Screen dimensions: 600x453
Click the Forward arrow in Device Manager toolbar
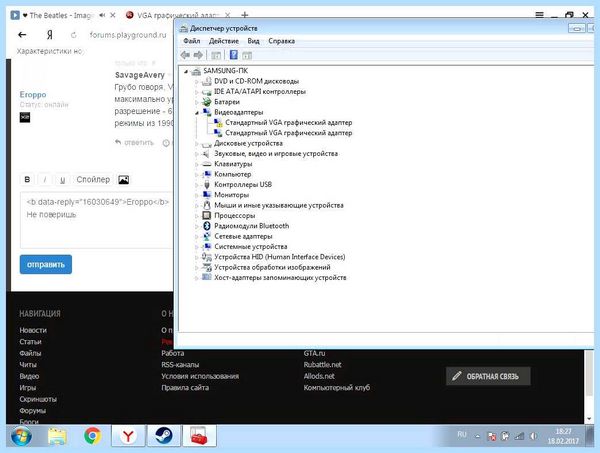[198, 55]
